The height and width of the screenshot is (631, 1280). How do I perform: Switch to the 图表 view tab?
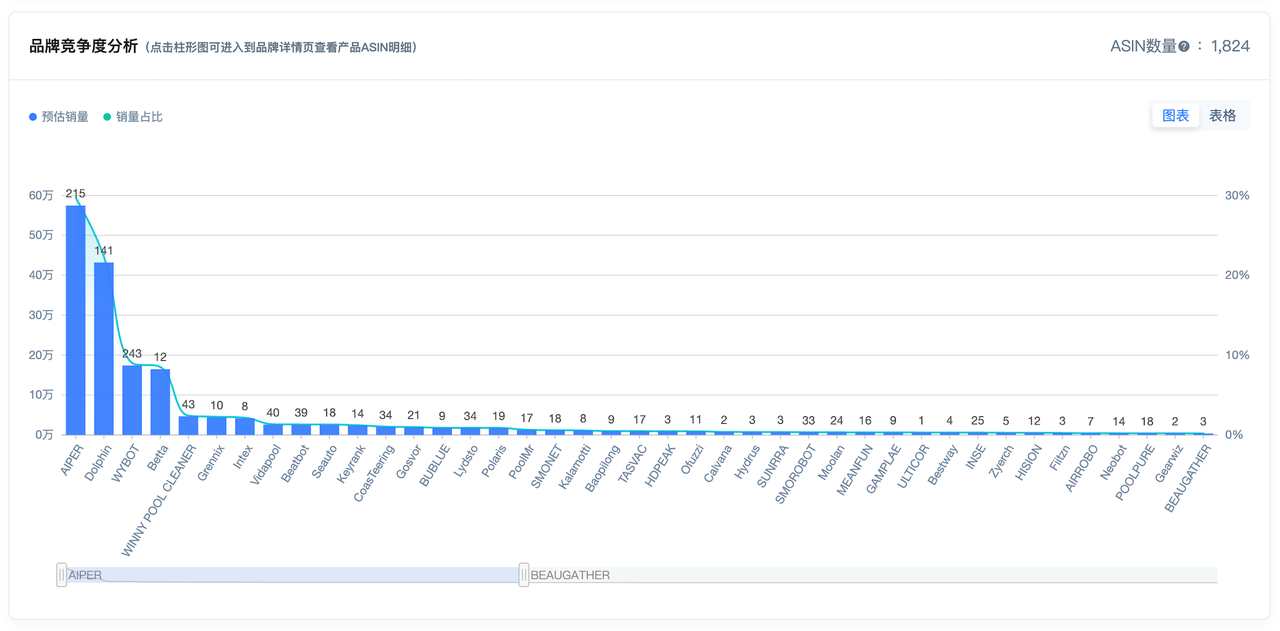coord(1175,116)
